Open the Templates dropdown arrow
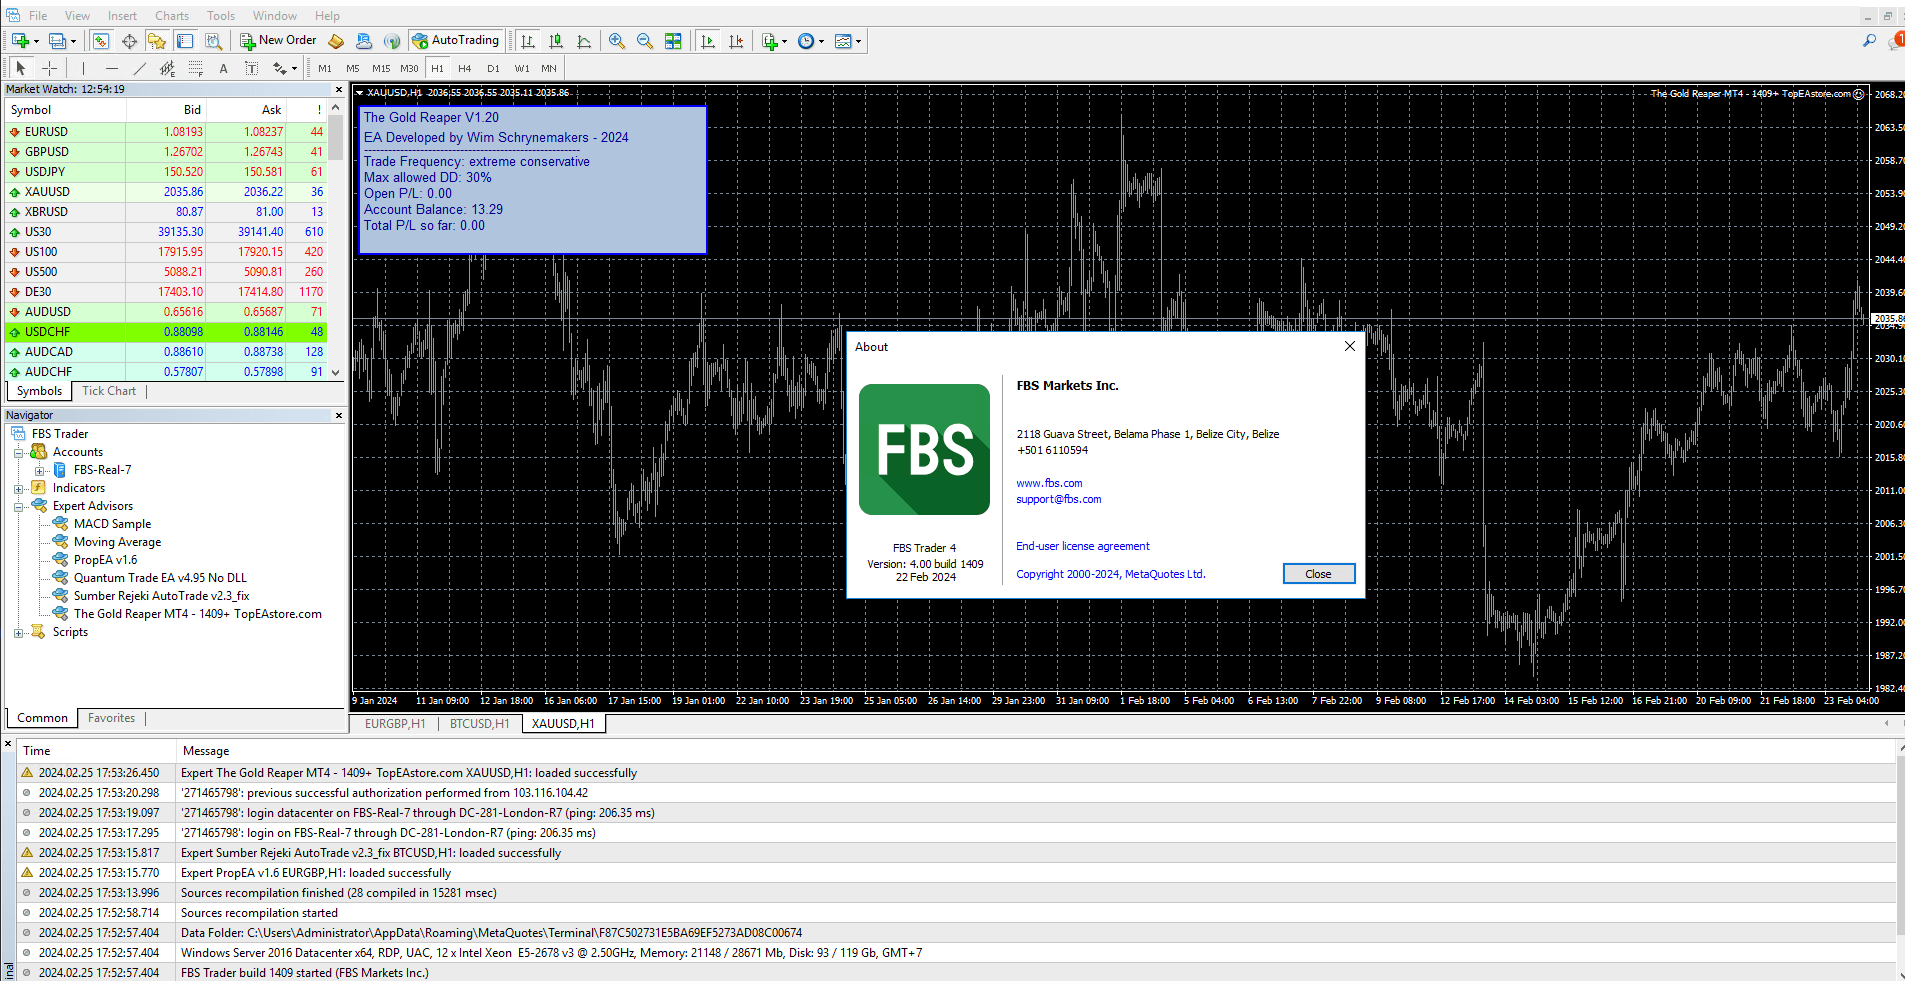This screenshot has height=981, width=1905. [858, 41]
